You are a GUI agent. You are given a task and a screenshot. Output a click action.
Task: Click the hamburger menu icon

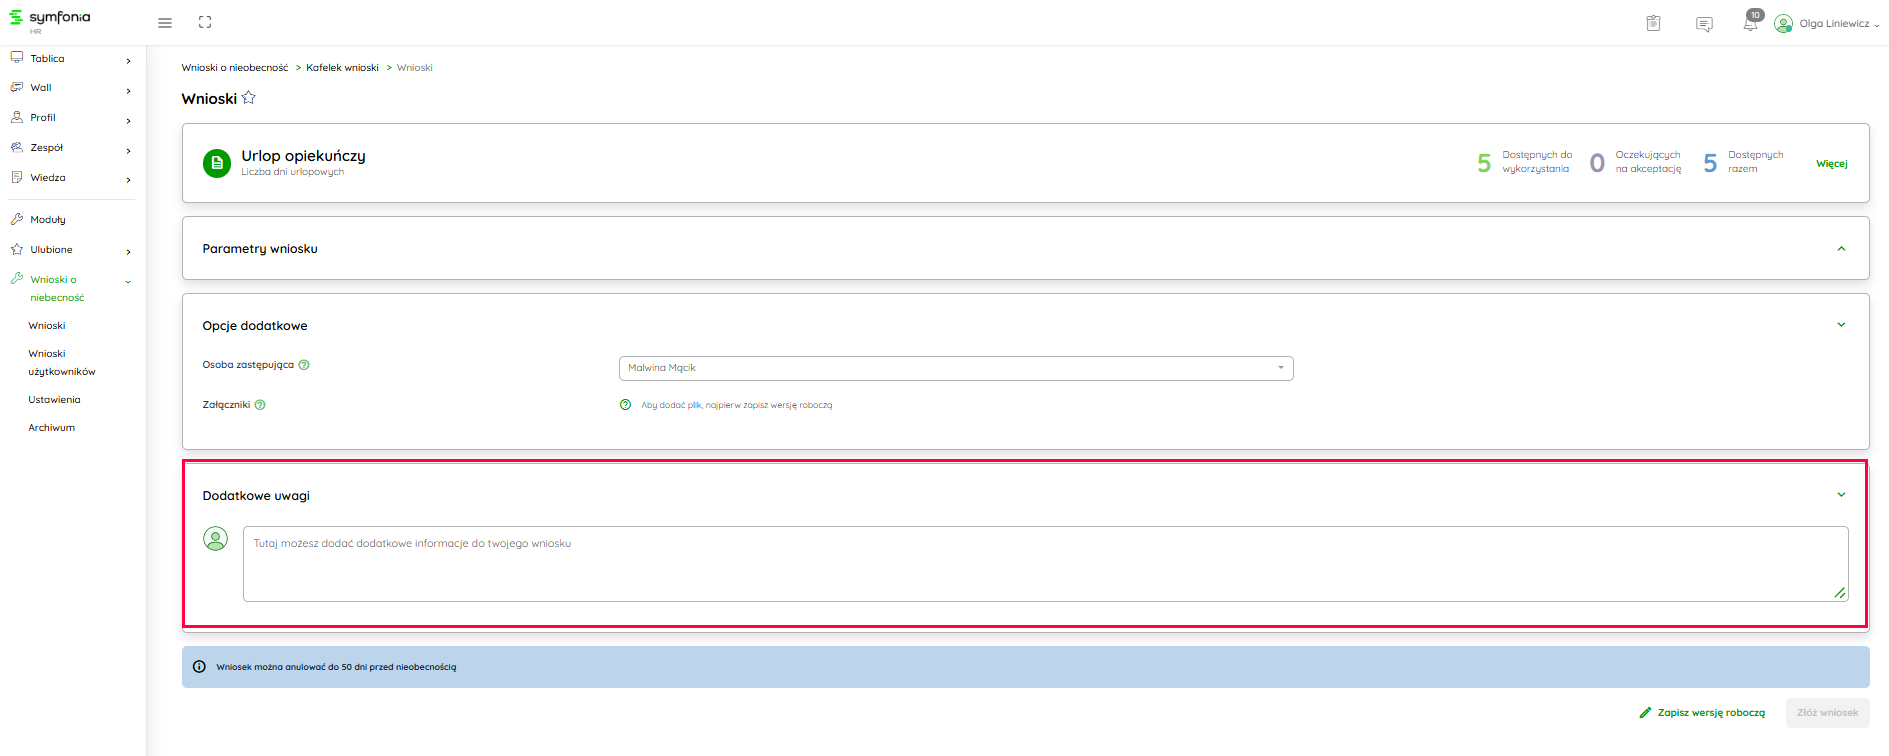pos(165,23)
